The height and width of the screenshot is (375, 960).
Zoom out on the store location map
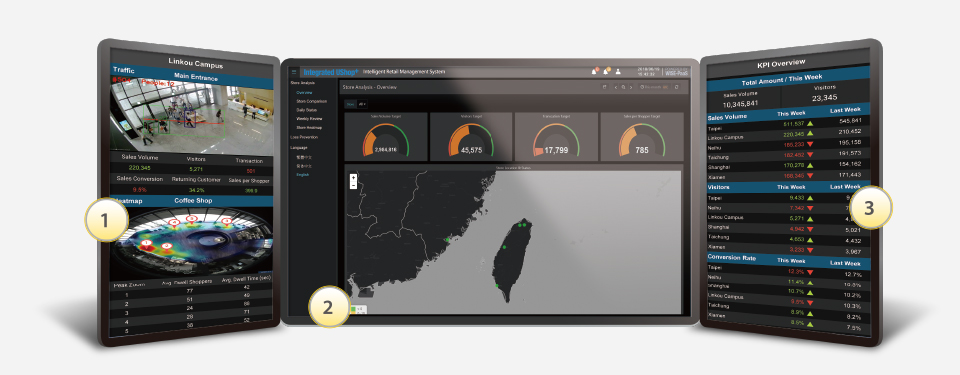[x=353, y=185]
